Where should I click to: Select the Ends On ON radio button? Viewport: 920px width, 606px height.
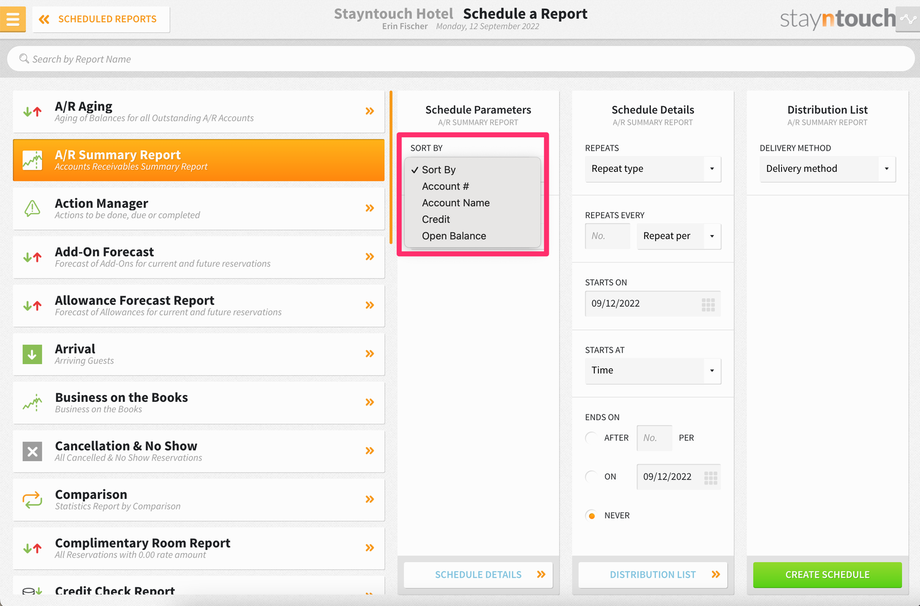click(591, 476)
